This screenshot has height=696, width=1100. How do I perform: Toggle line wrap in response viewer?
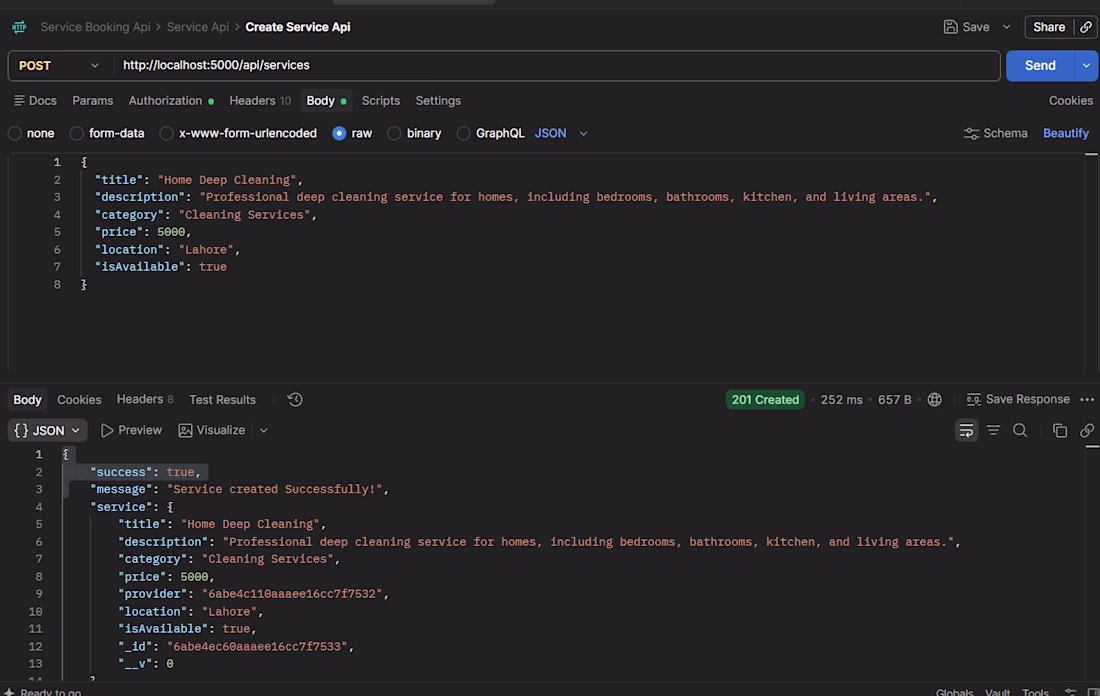pos(966,430)
